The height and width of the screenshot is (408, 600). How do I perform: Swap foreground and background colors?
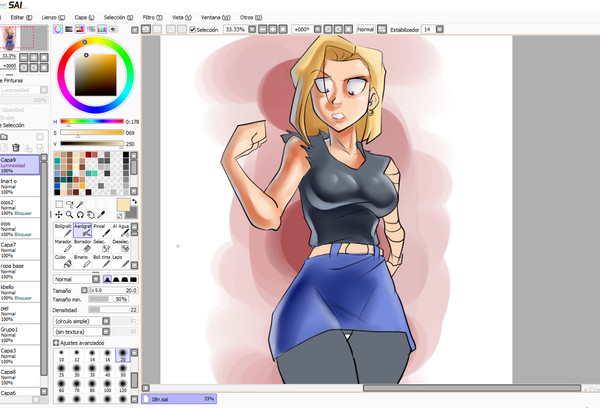coord(134,201)
